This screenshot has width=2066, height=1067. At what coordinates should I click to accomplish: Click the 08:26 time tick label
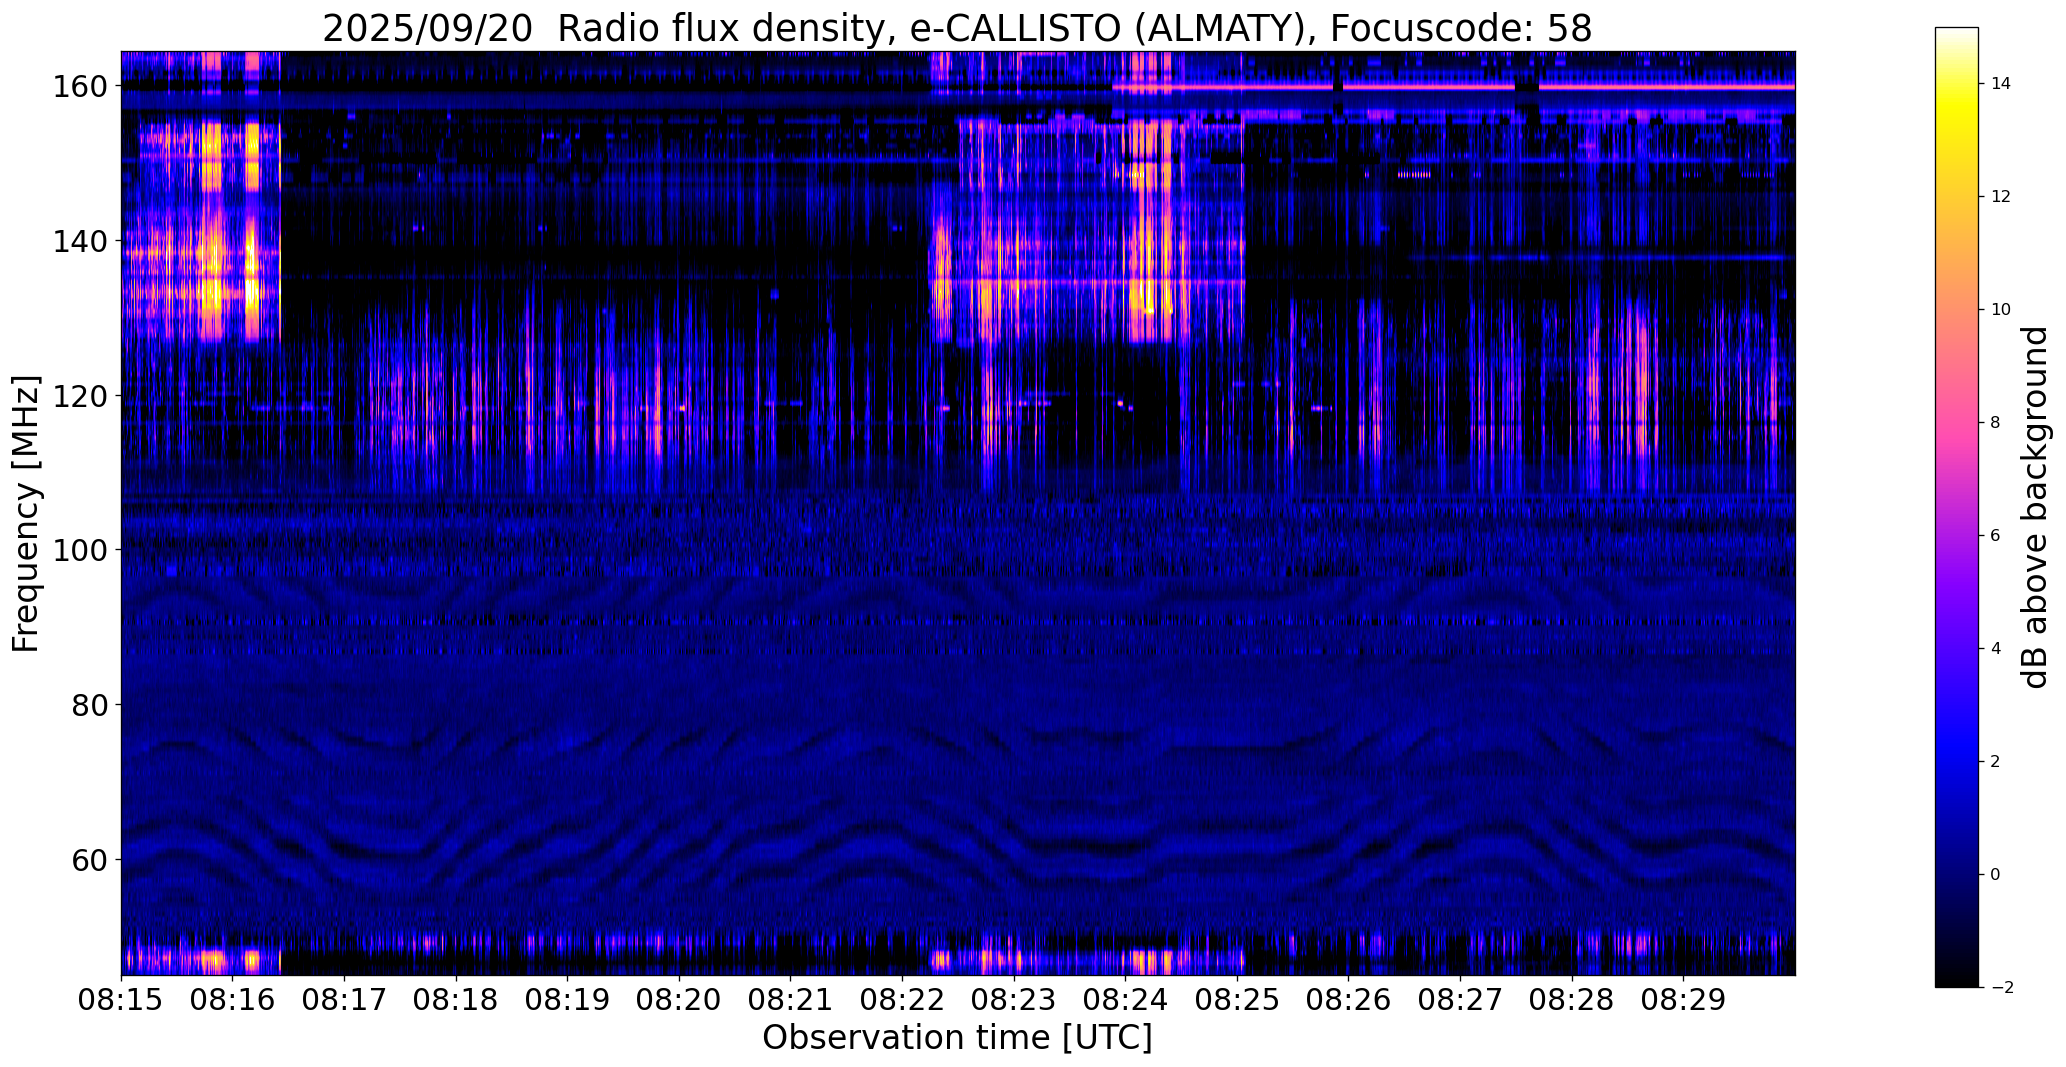[x=1349, y=1001]
